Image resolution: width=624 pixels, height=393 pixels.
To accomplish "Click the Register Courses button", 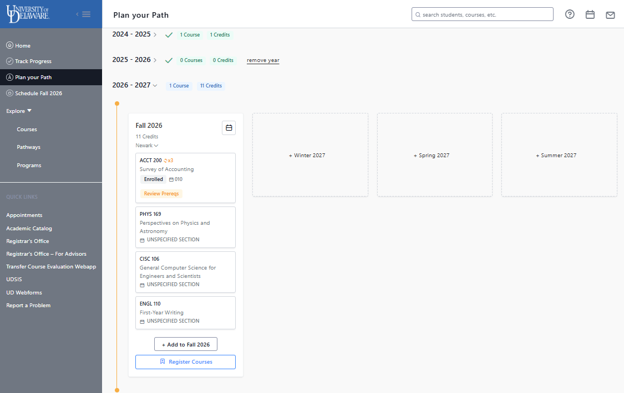I will (185, 362).
